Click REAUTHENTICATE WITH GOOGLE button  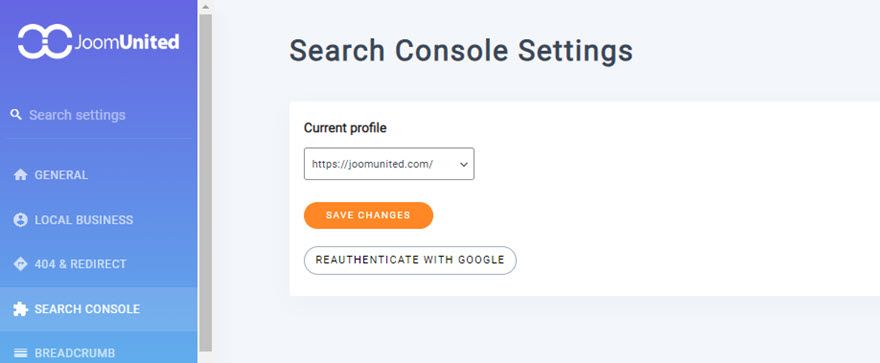(410, 260)
